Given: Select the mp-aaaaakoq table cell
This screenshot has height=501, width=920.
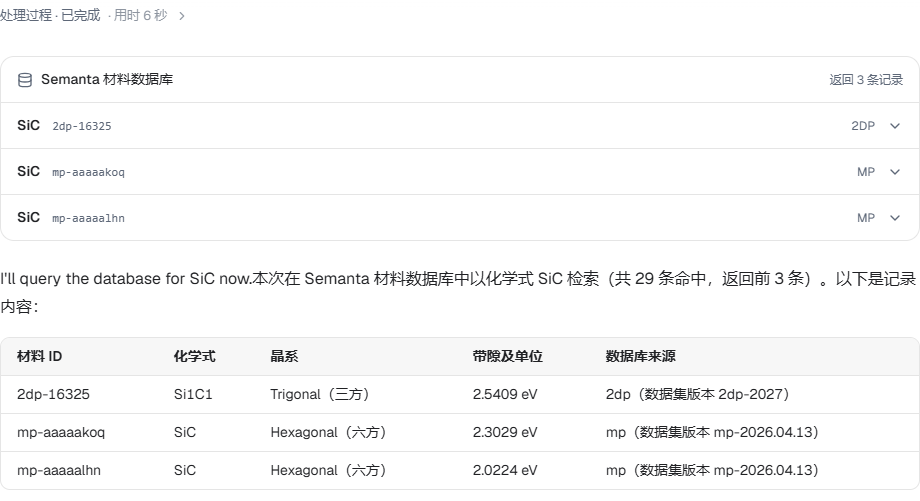Looking at the screenshot, I should [x=61, y=432].
